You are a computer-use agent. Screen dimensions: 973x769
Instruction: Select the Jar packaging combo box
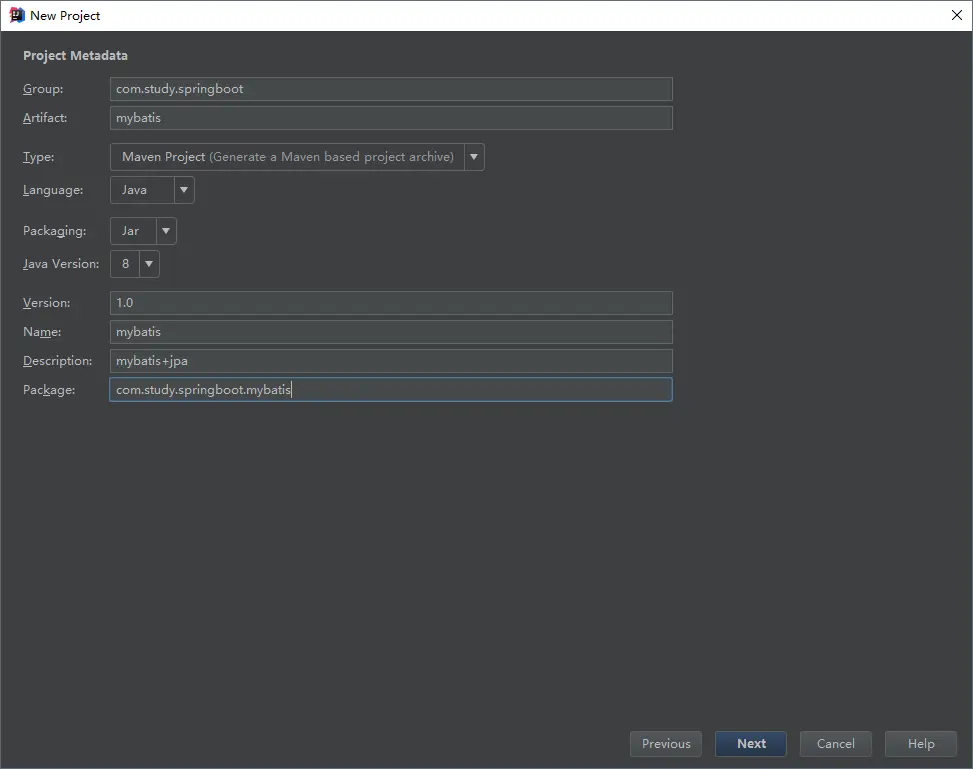pyautogui.click(x=143, y=231)
